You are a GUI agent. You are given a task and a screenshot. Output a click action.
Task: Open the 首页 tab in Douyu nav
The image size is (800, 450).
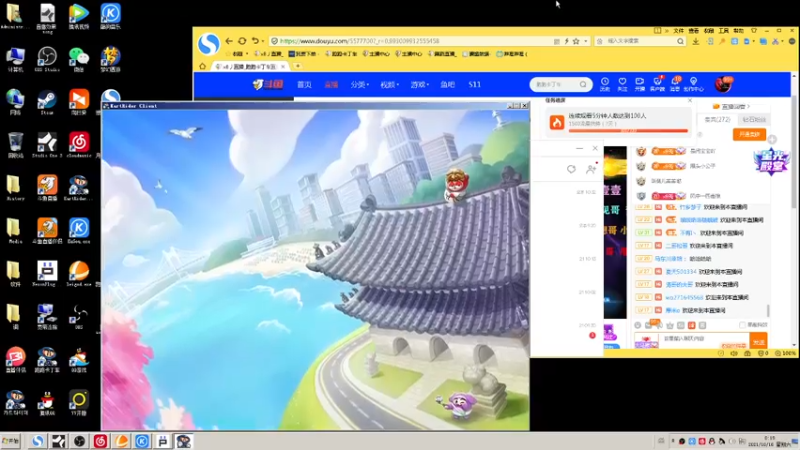coord(304,85)
